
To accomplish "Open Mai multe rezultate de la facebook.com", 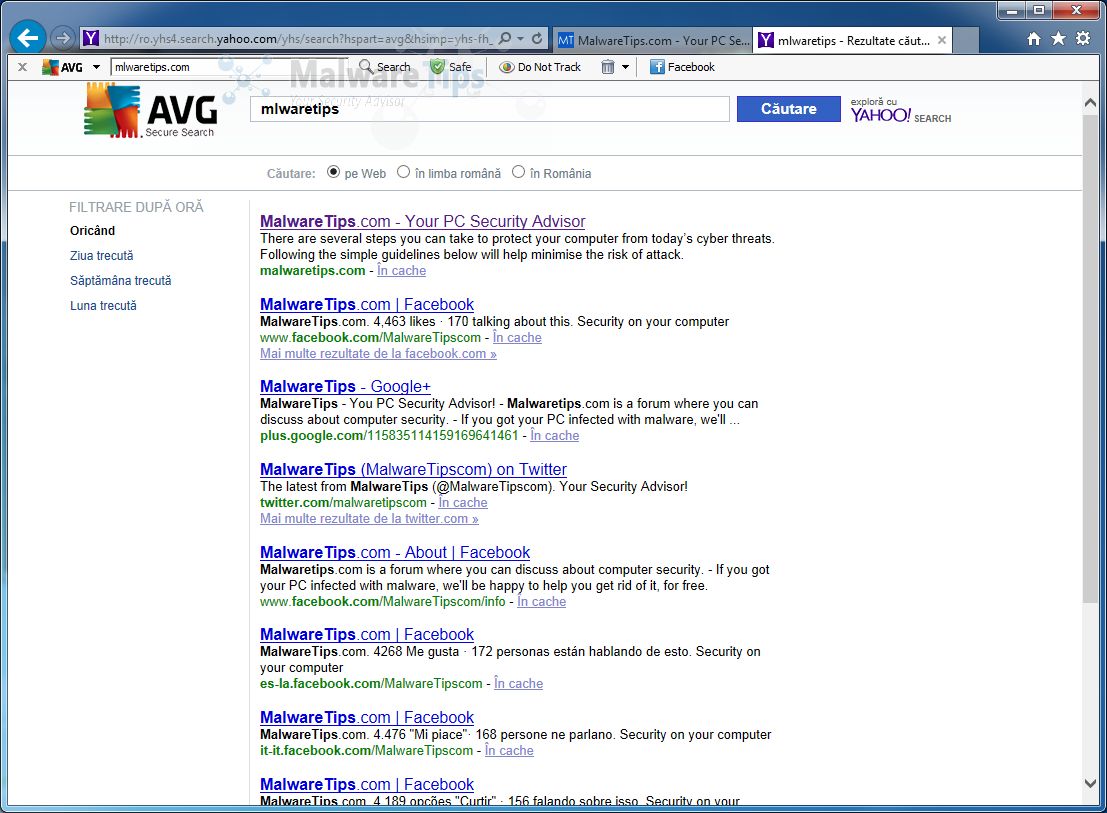I will (378, 354).
